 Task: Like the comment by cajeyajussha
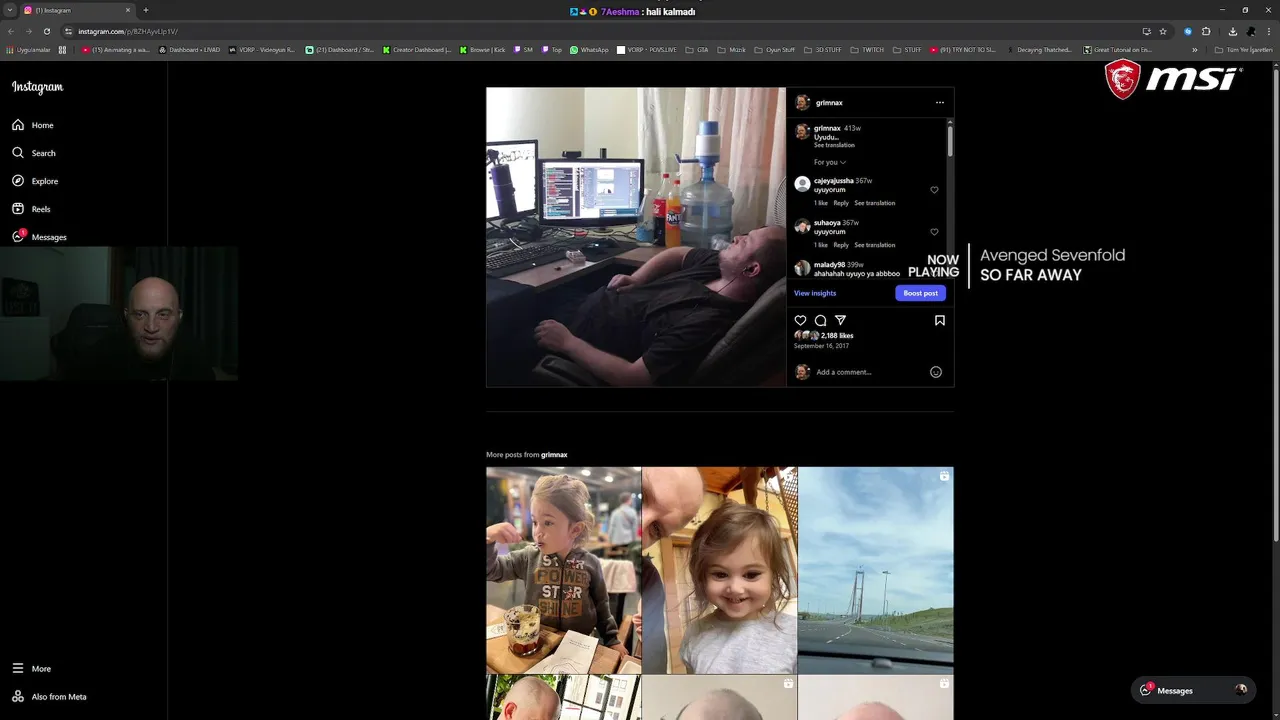[934, 190]
